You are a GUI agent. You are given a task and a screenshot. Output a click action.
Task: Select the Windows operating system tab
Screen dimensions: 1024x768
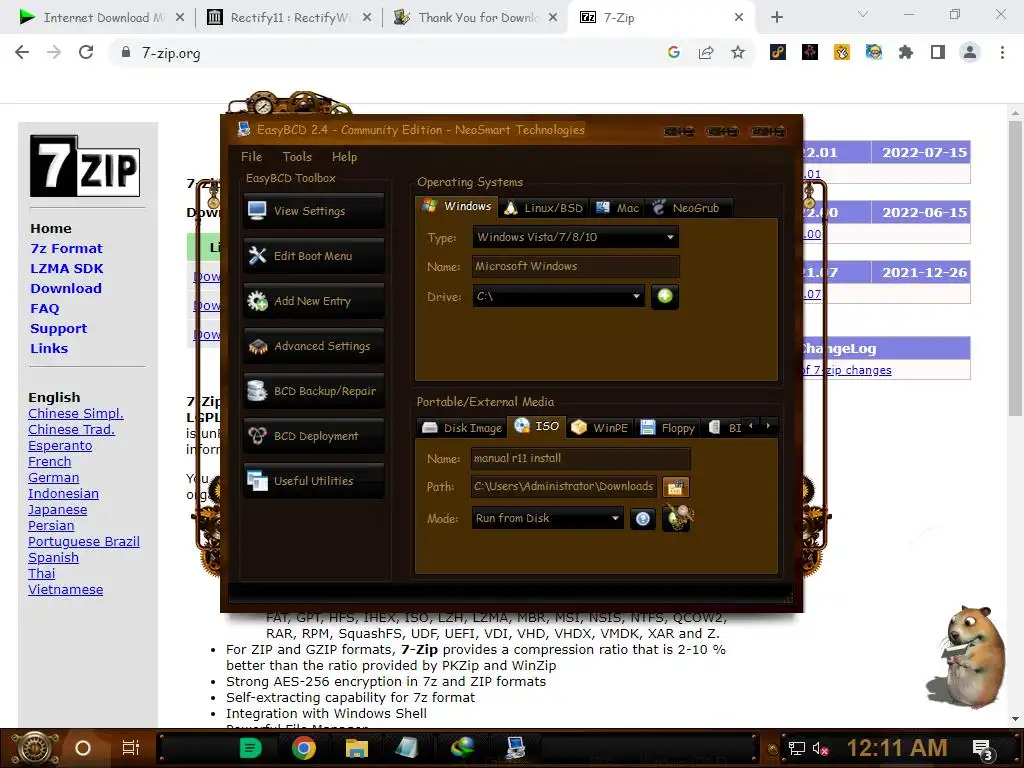457,206
